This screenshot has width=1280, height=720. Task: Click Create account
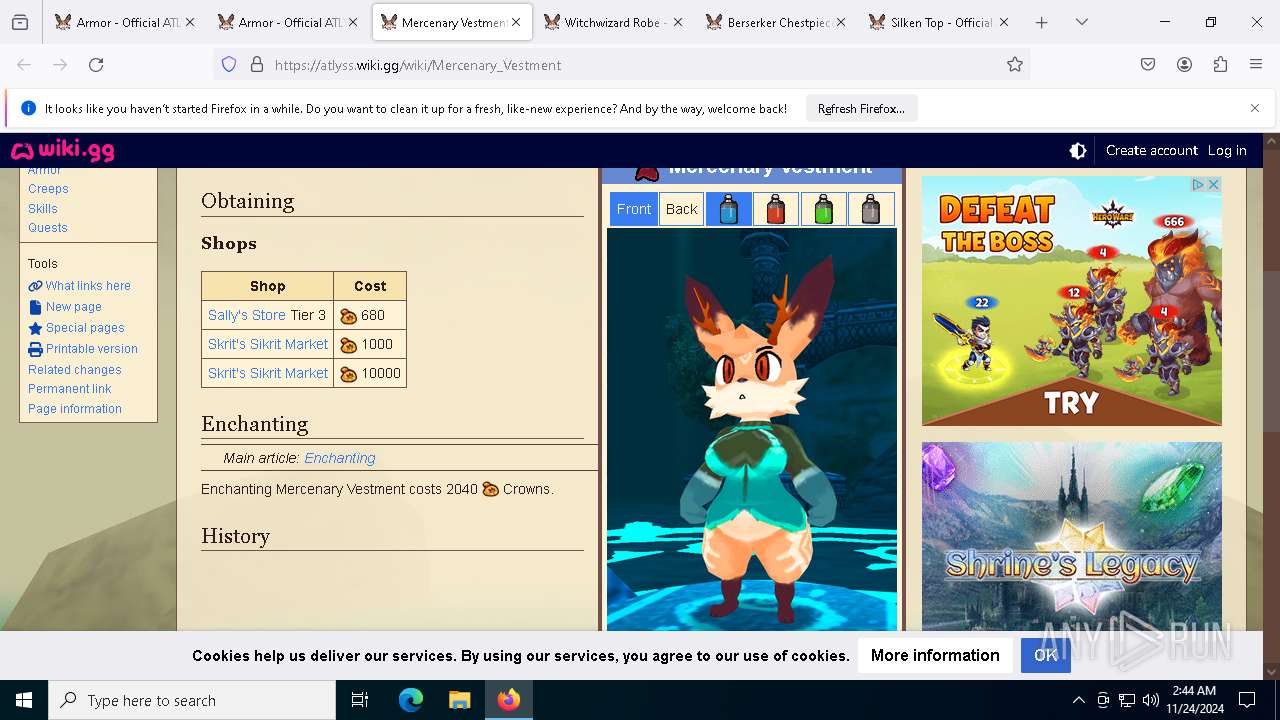point(1151,150)
